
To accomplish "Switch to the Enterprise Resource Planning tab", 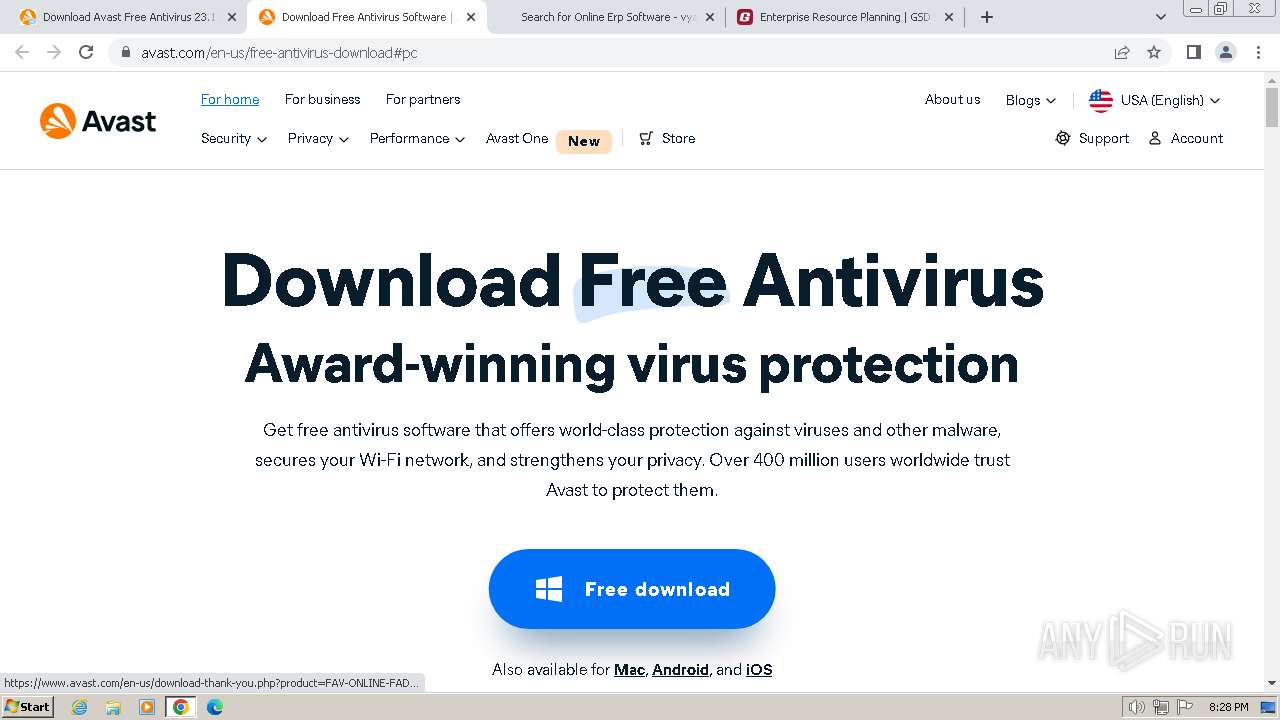I will coord(845,17).
